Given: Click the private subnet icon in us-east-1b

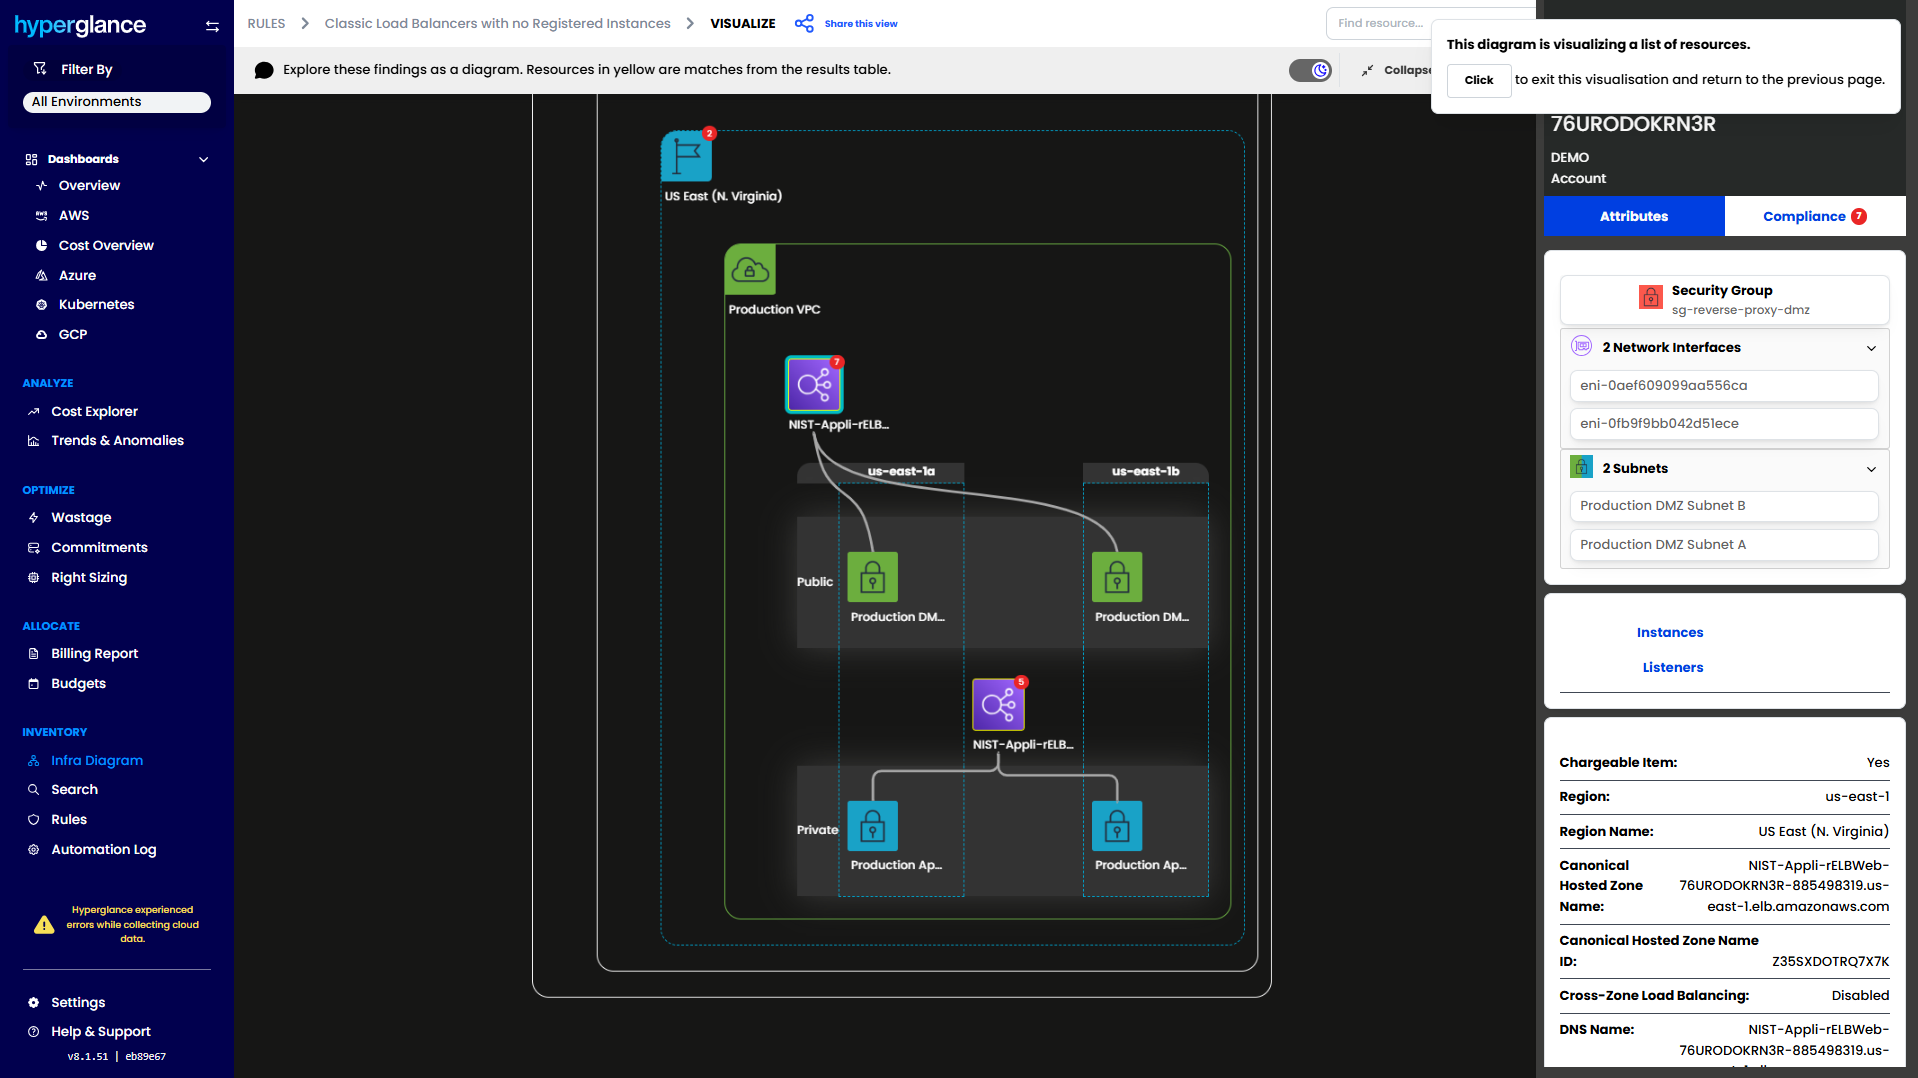Looking at the screenshot, I should point(1117,827).
